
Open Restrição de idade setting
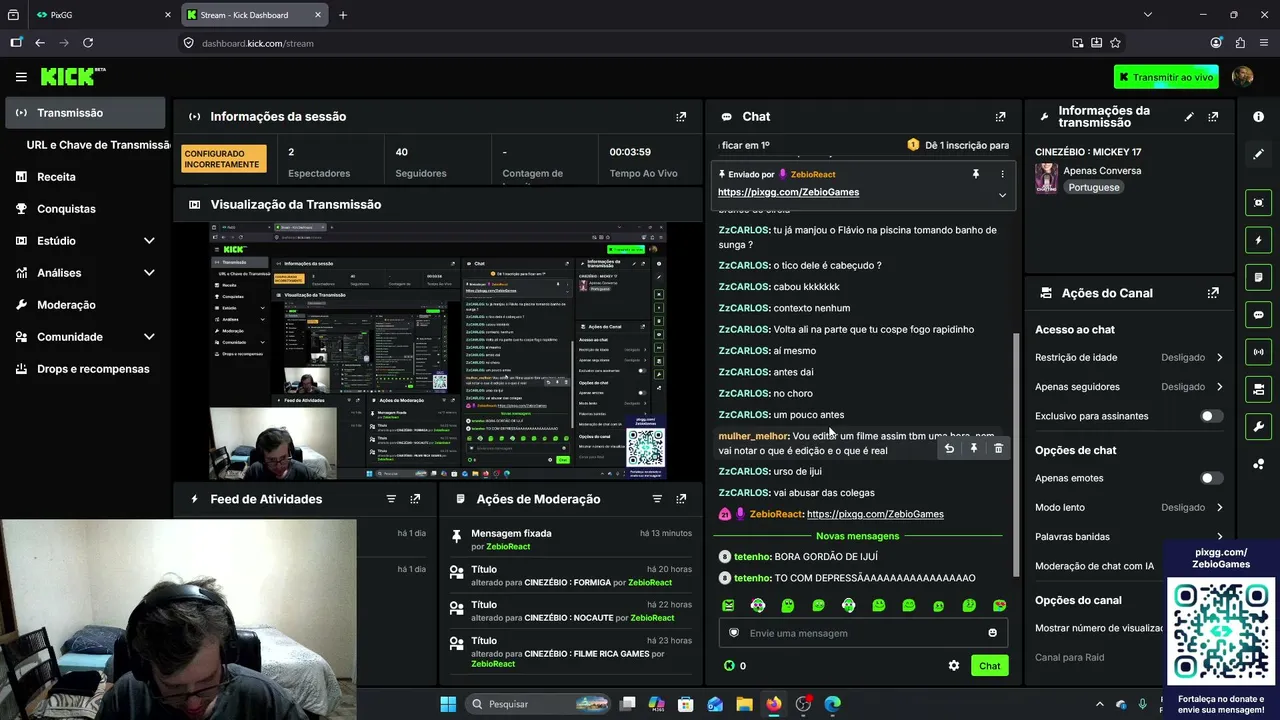pyautogui.click(x=1129, y=357)
